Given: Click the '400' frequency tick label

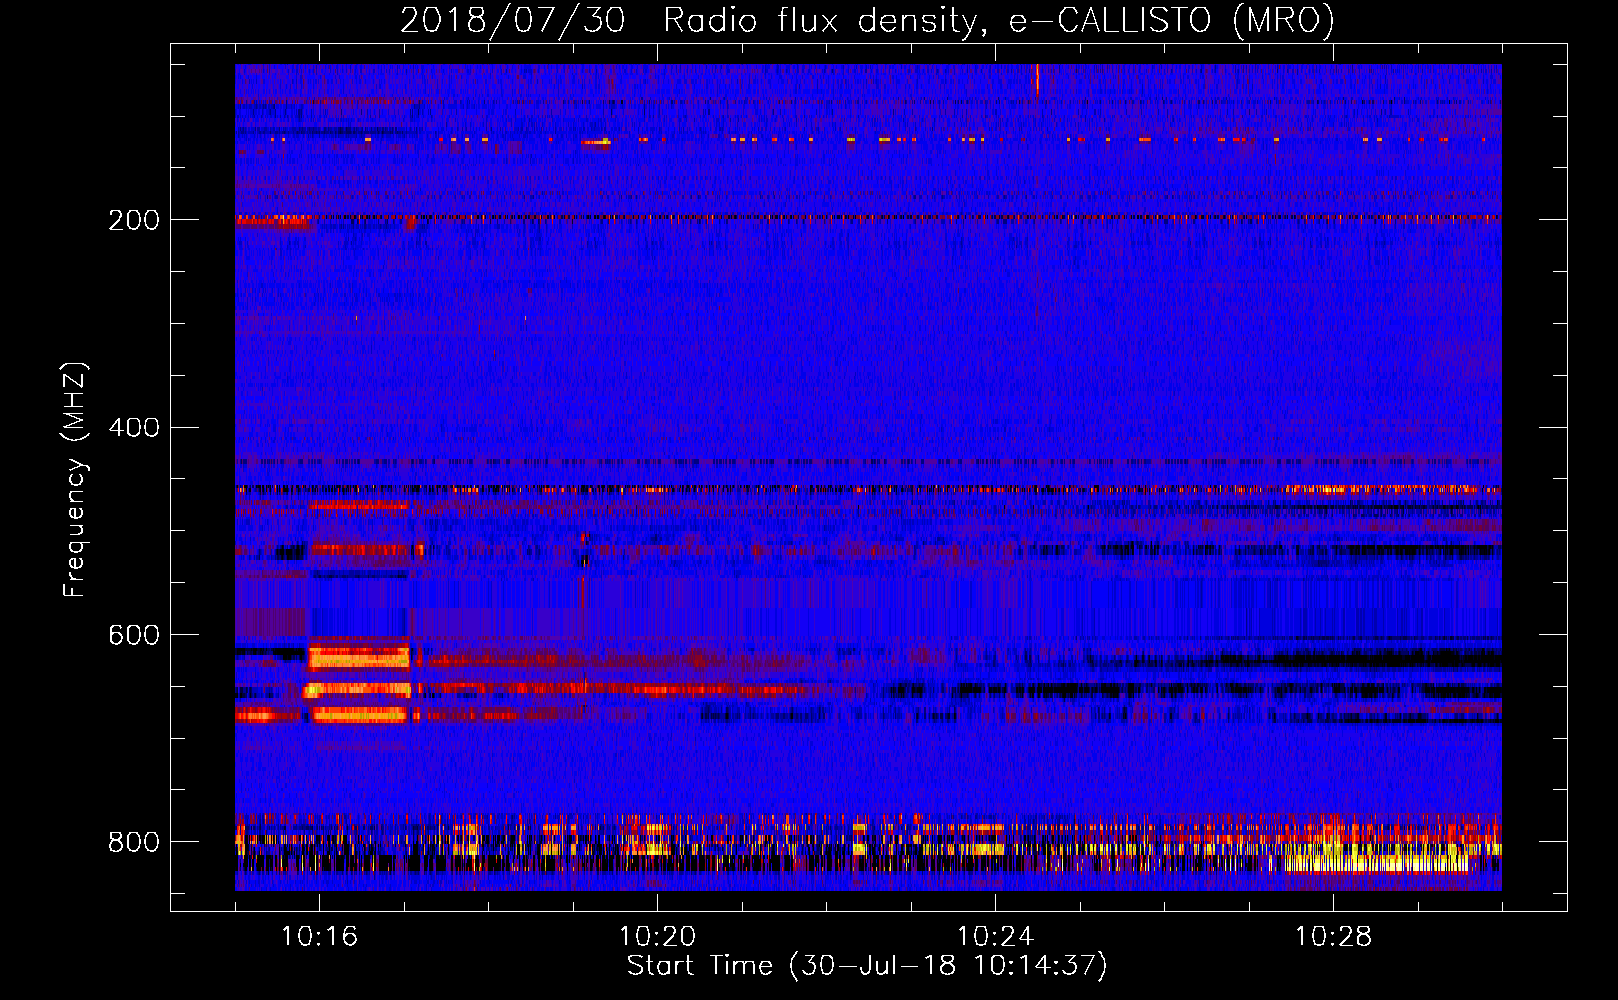Looking at the screenshot, I should [134, 428].
